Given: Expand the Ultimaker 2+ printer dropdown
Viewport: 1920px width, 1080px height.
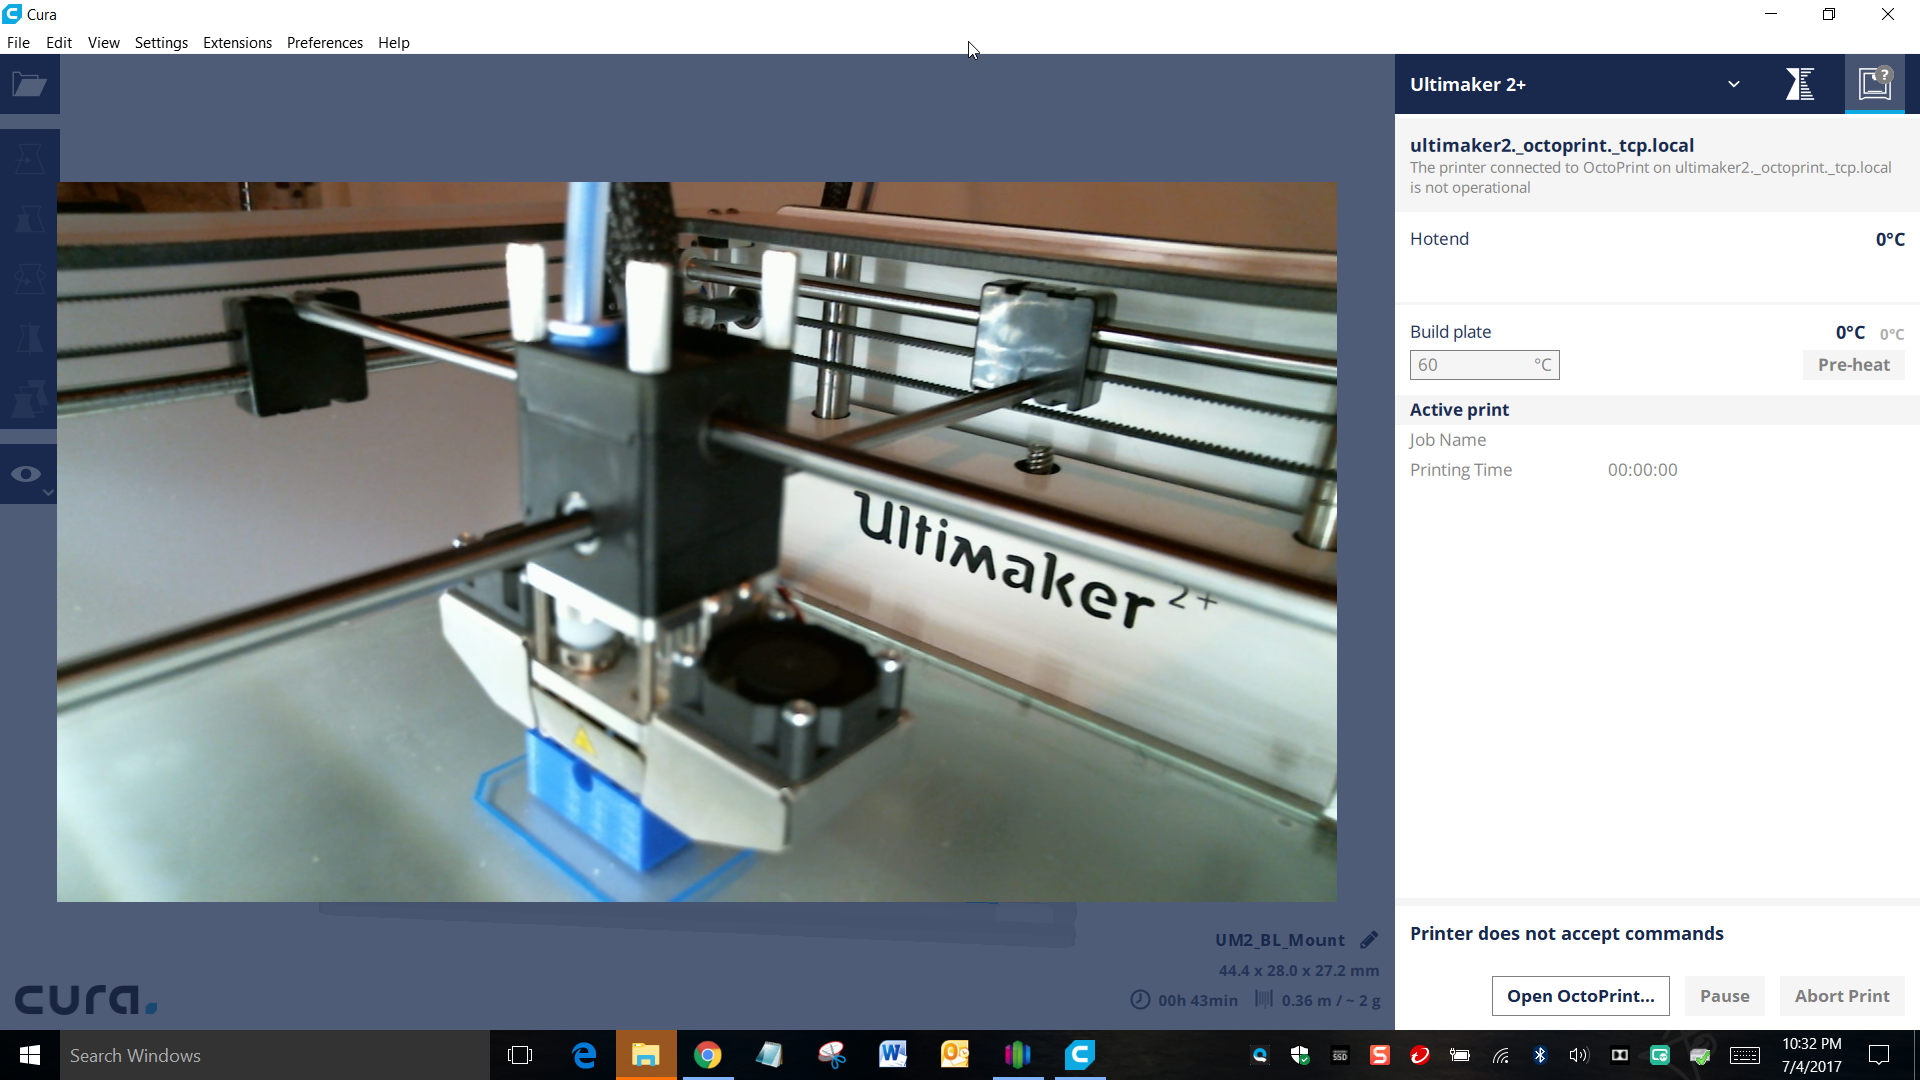Looking at the screenshot, I should coord(1733,84).
